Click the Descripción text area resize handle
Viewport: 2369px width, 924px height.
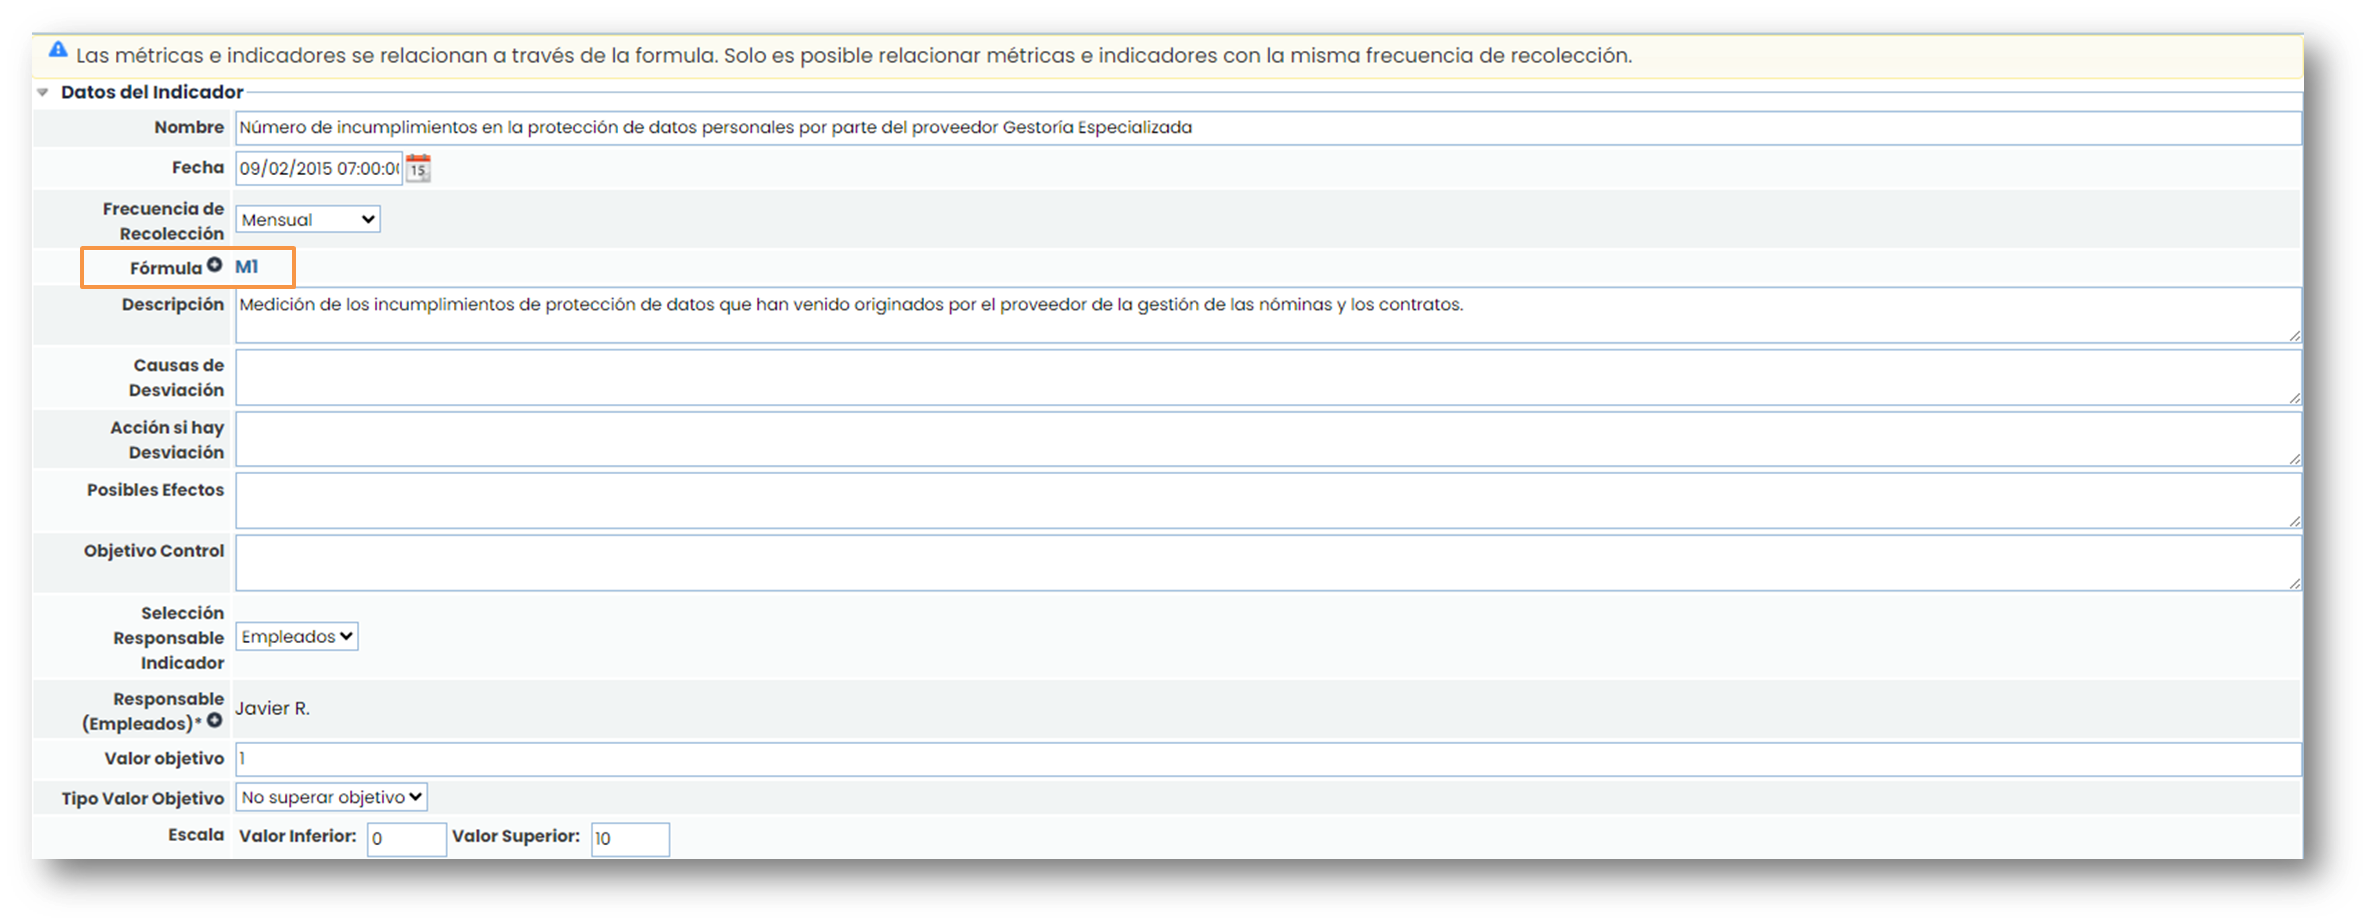click(x=2294, y=336)
